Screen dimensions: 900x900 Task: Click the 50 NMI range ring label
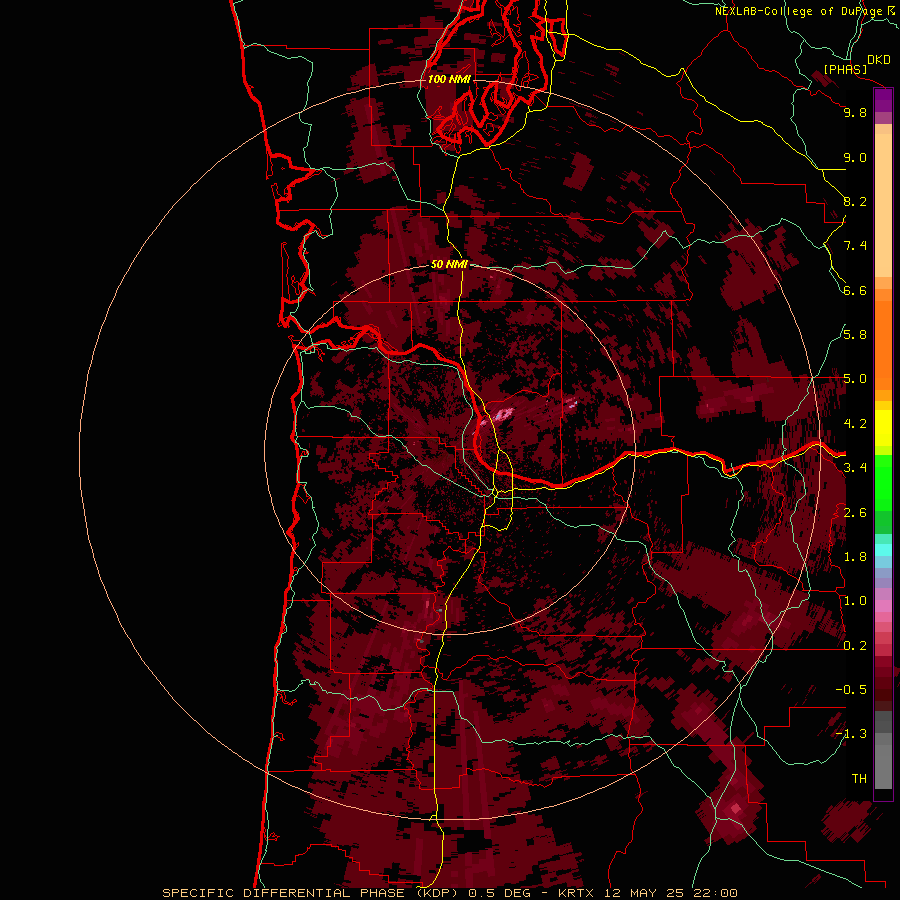click(449, 264)
